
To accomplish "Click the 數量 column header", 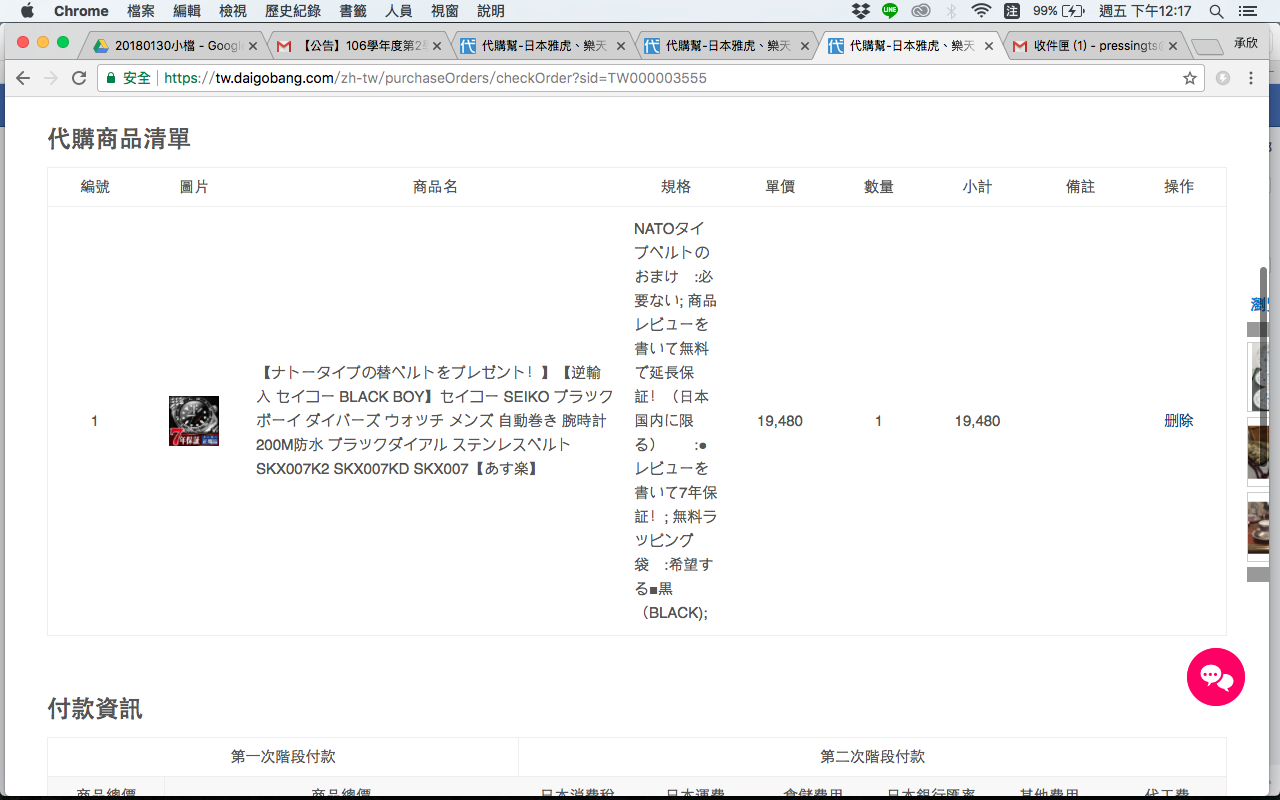I will tap(879, 187).
